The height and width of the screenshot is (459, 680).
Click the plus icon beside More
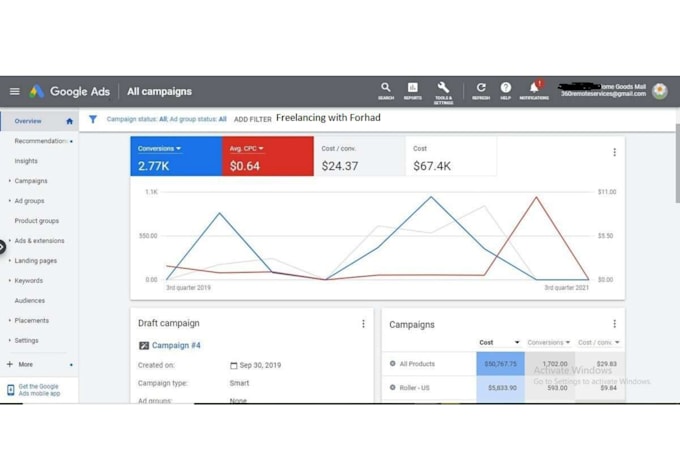pyautogui.click(x=10, y=364)
